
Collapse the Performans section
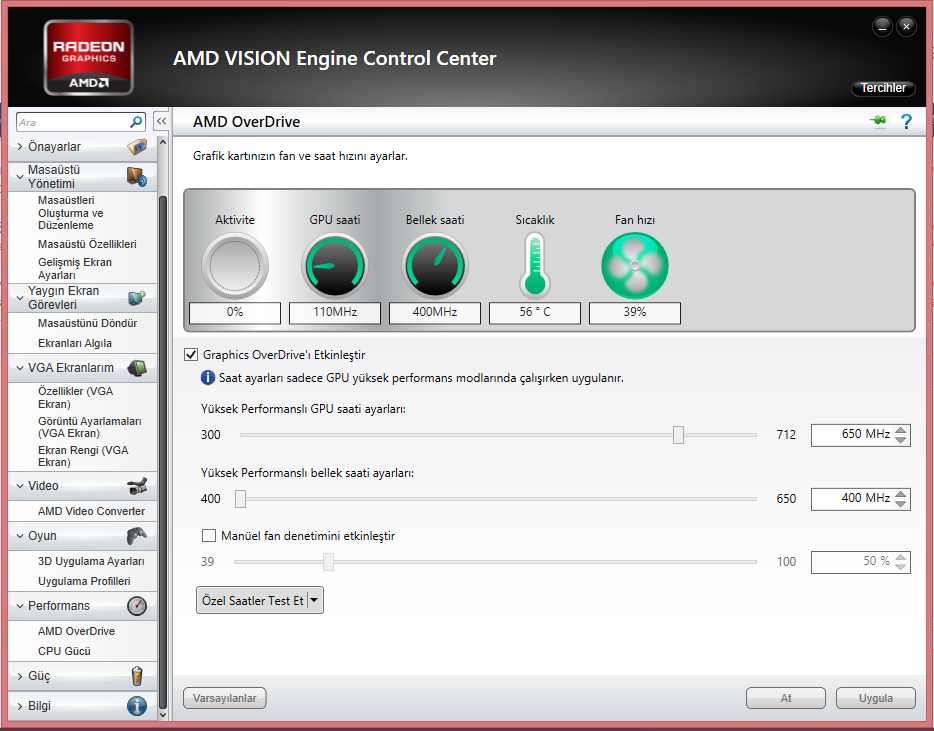[20, 606]
